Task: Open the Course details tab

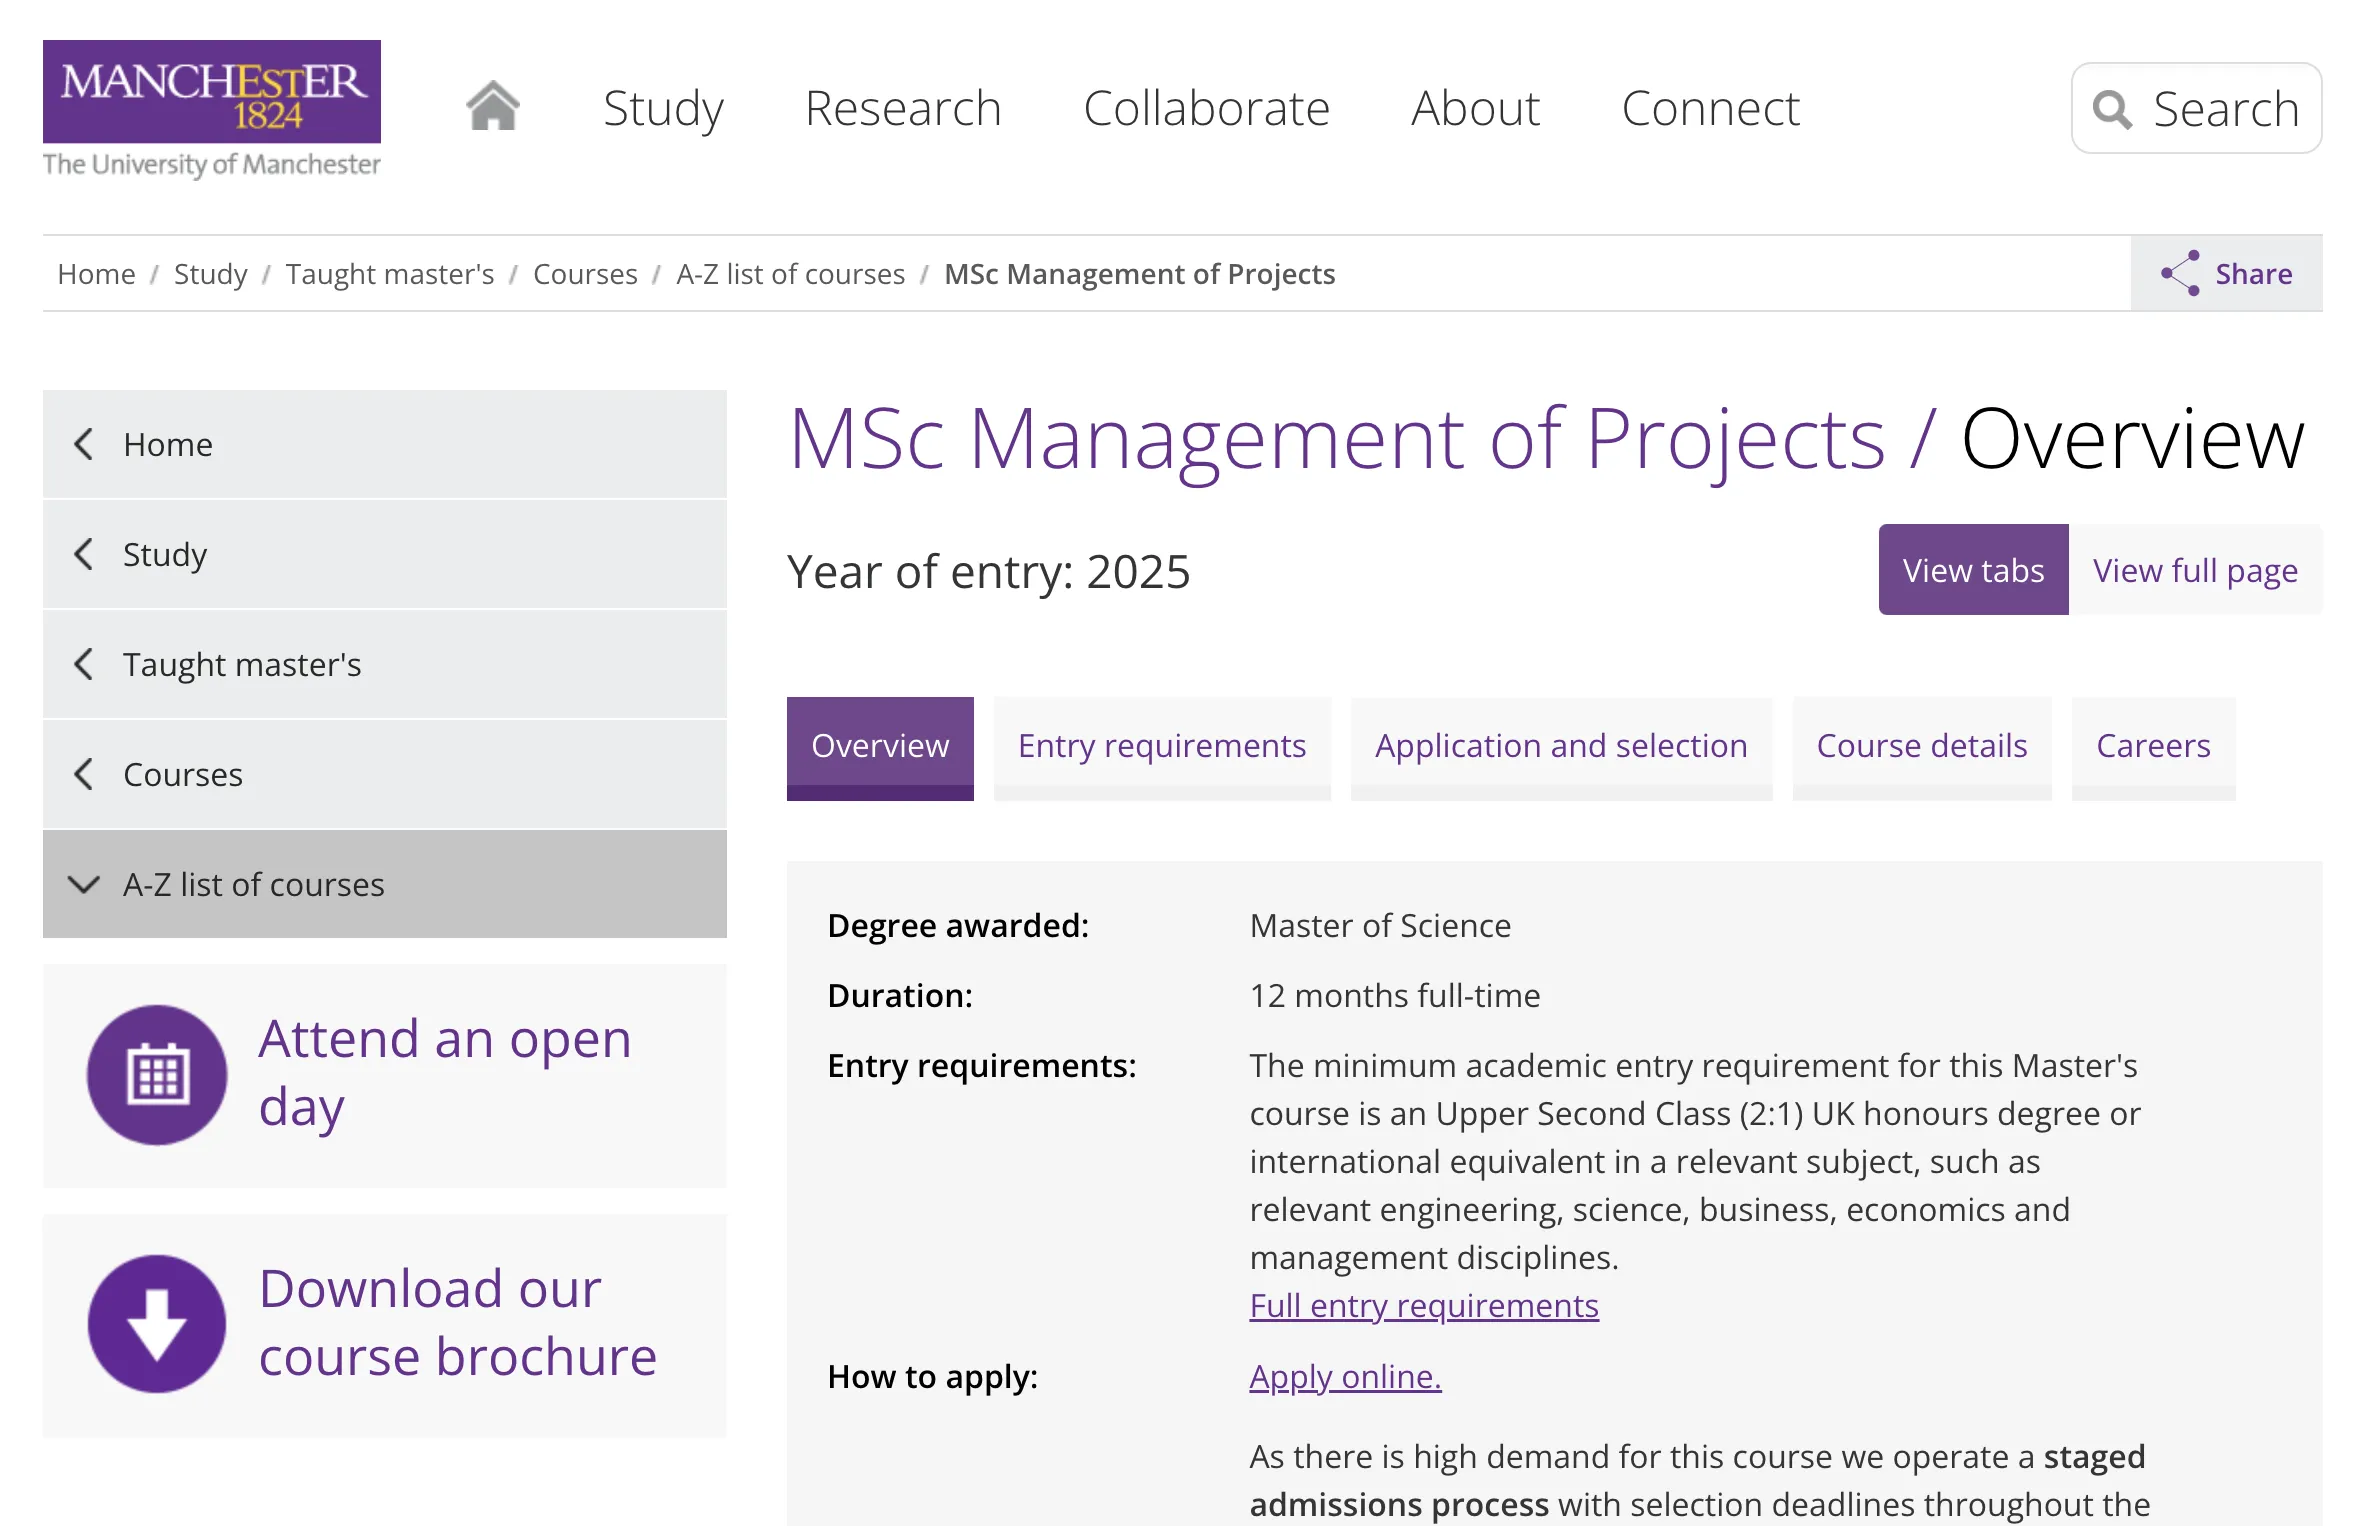Action: click(1921, 746)
